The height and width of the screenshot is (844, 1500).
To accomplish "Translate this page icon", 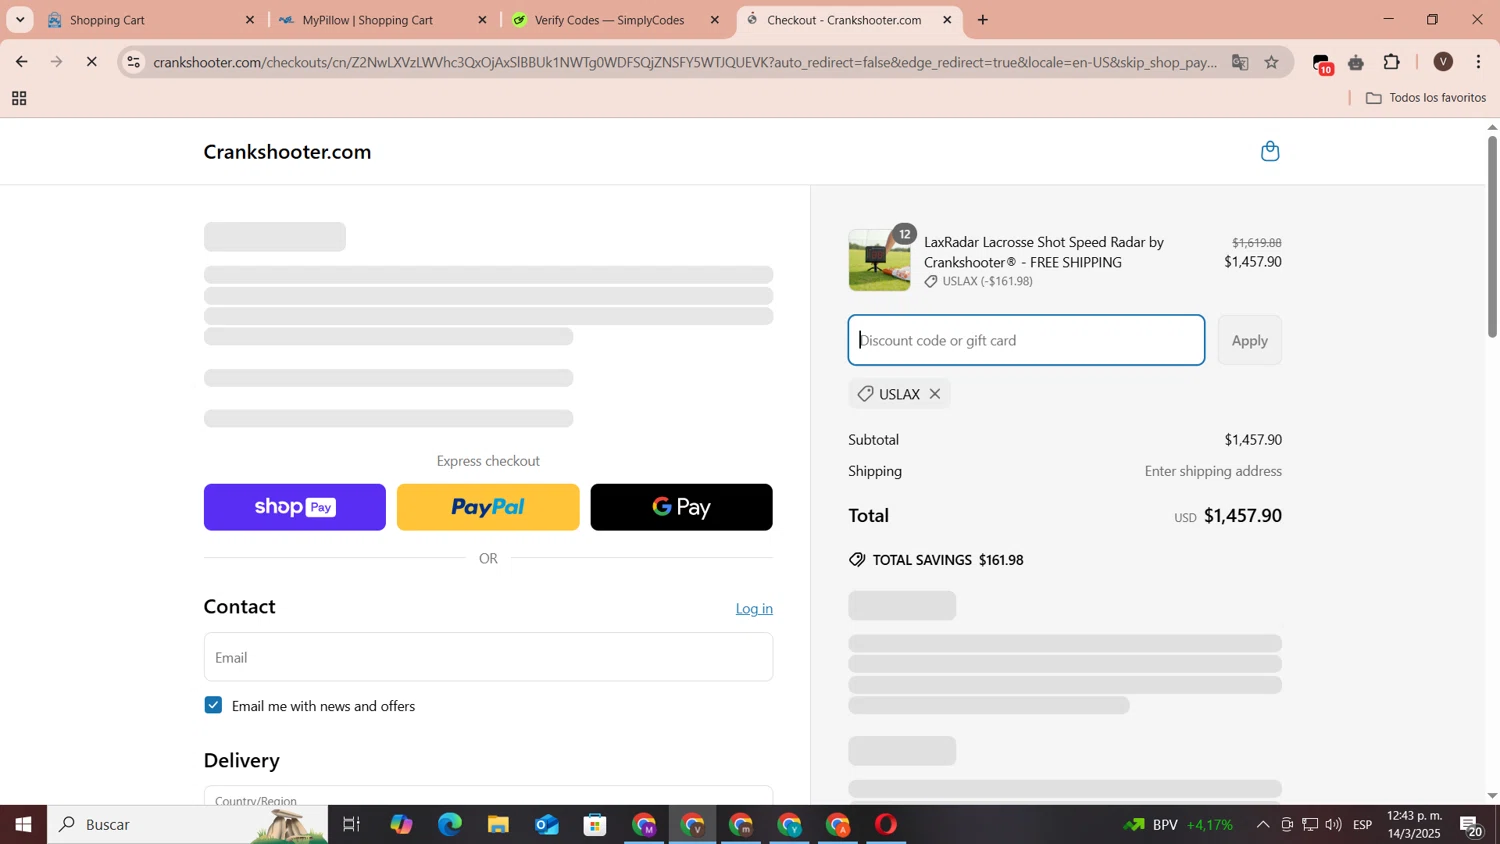I will click(x=1240, y=62).
